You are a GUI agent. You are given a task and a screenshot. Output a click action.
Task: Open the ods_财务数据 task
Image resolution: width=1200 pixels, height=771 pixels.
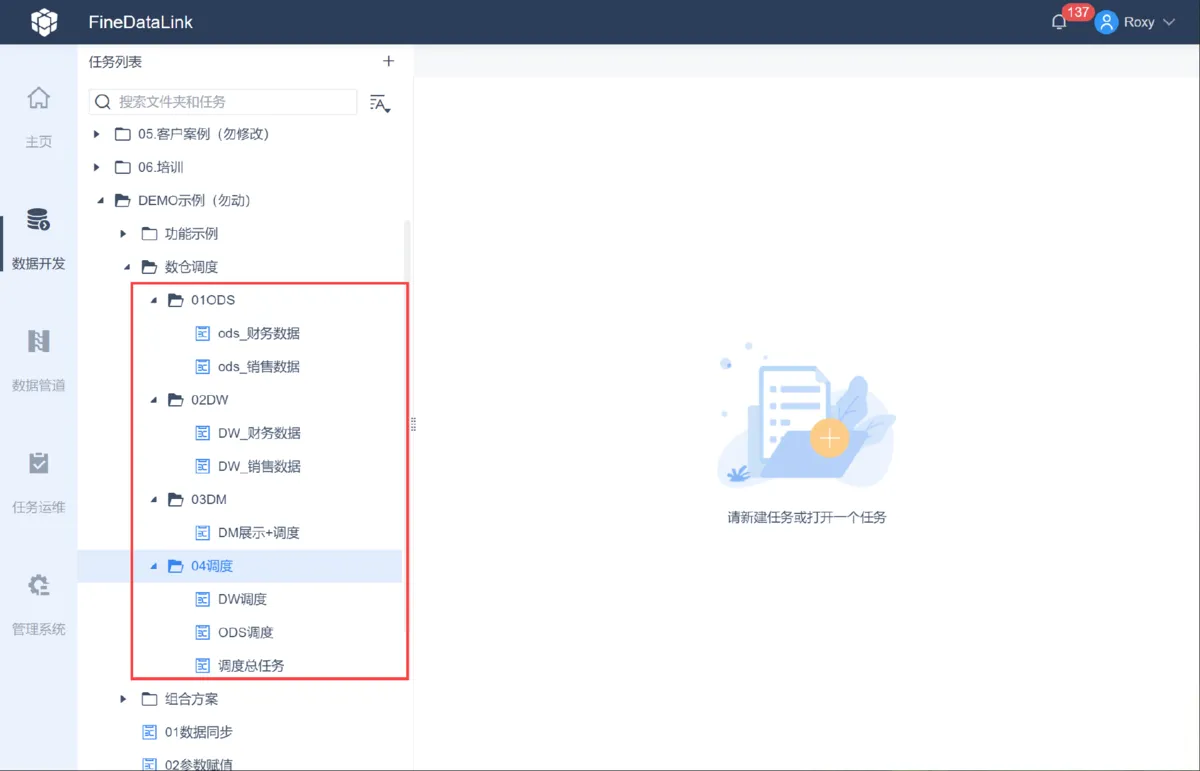tap(259, 334)
